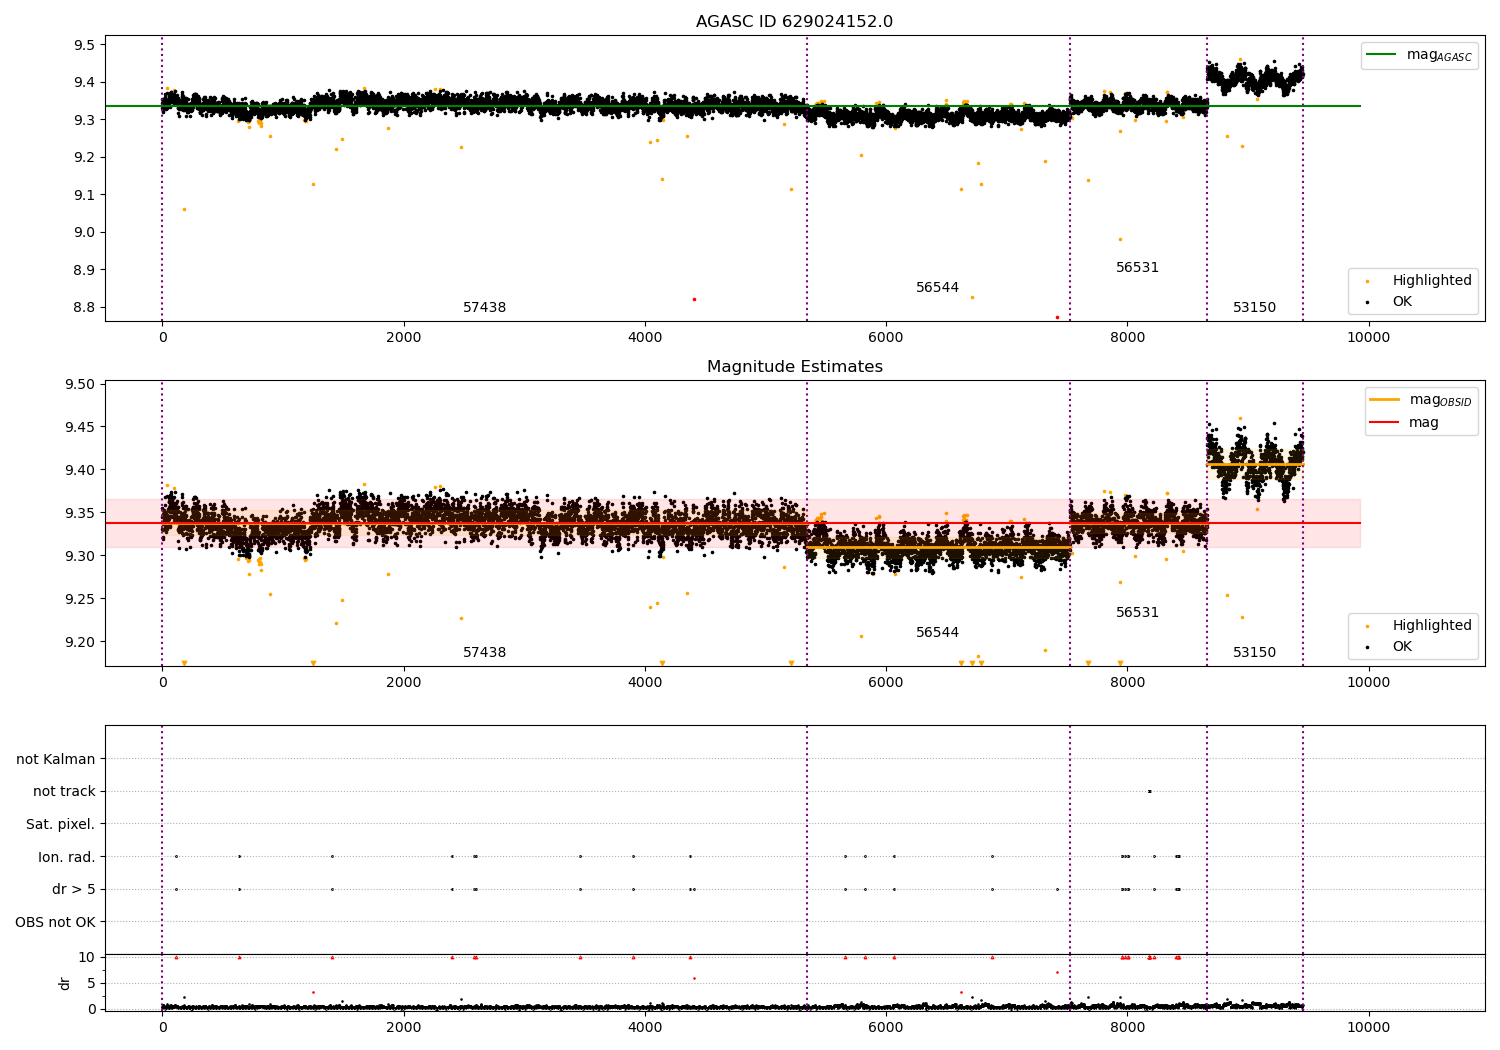Click the 'not track' black data marker near x=8200

coord(1149,791)
